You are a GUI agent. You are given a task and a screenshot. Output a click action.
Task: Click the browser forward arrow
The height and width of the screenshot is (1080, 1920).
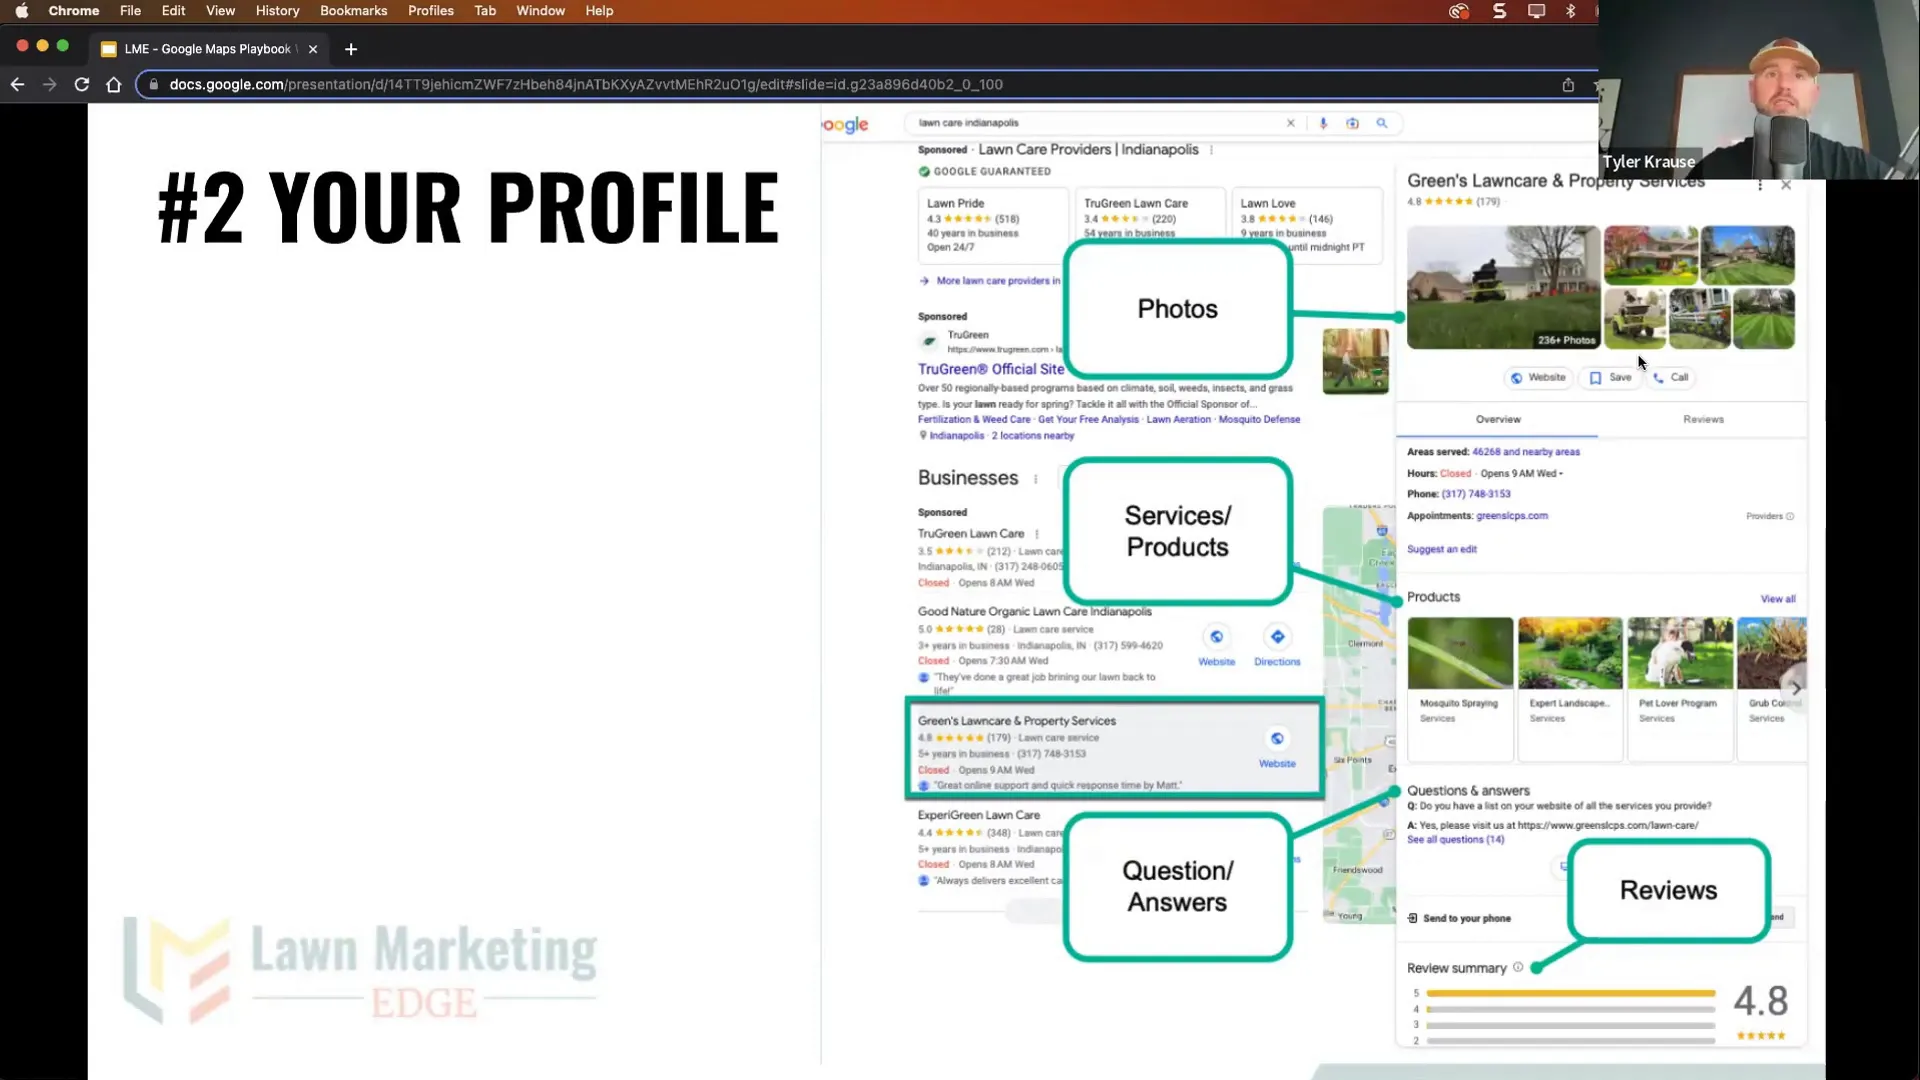[50, 85]
